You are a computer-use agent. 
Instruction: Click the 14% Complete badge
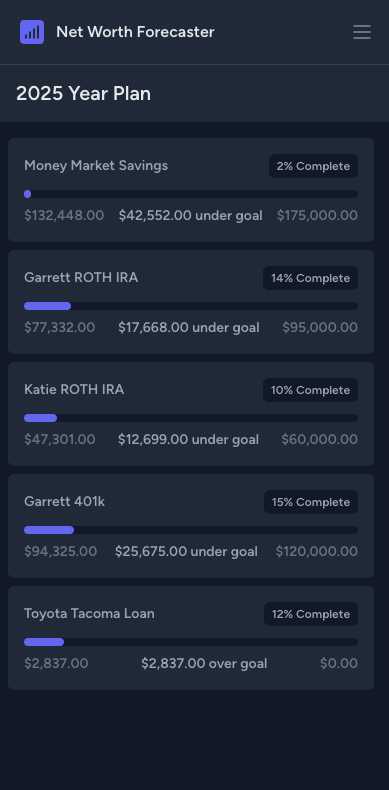[310, 278]
